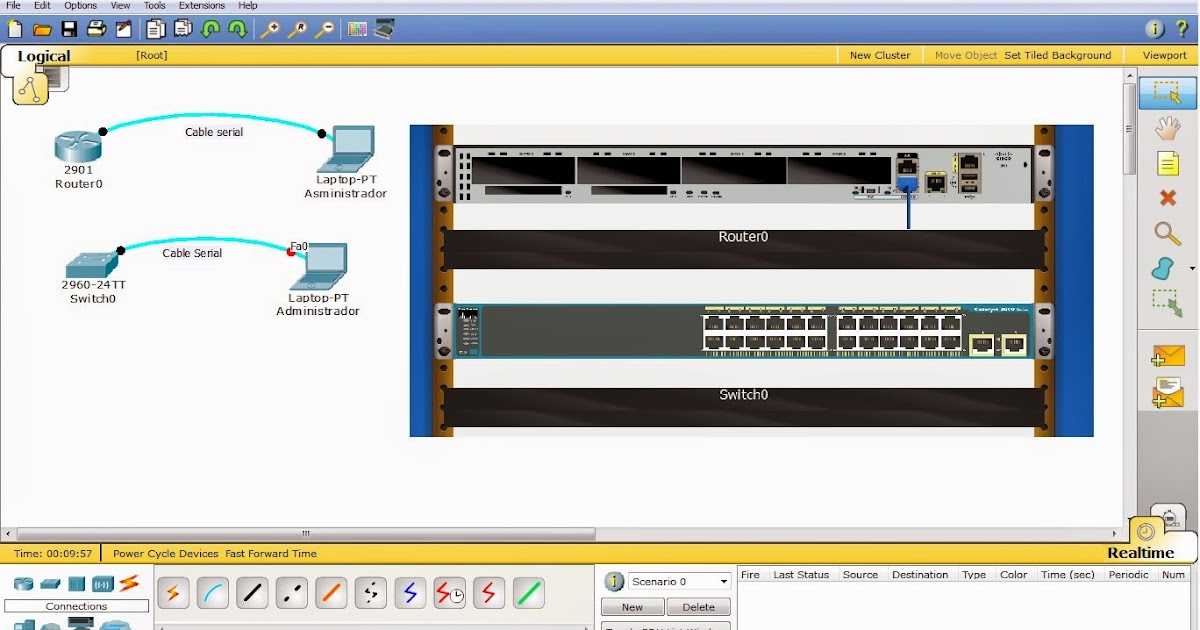Open the Help menu
This screenshot has width=1200, height=630.
[248, 6]
